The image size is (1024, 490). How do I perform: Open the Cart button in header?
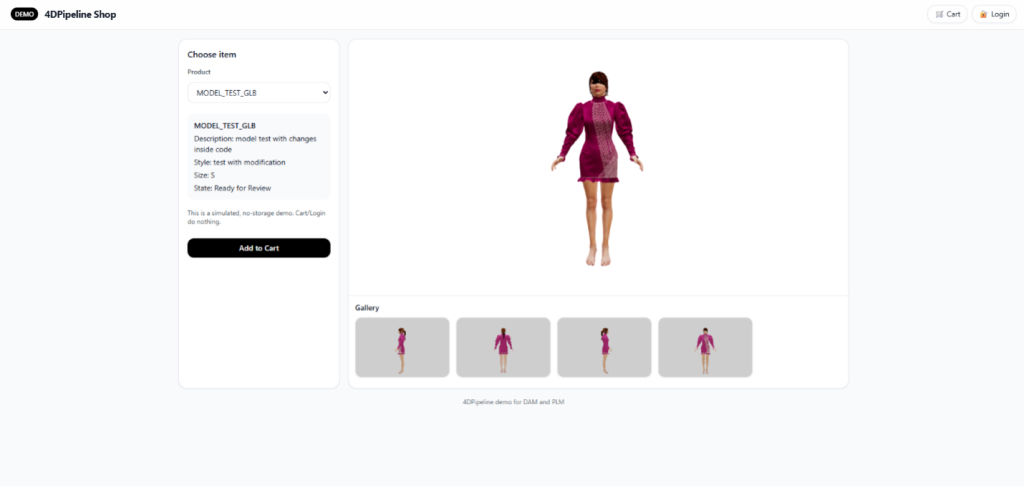(947, 14)
